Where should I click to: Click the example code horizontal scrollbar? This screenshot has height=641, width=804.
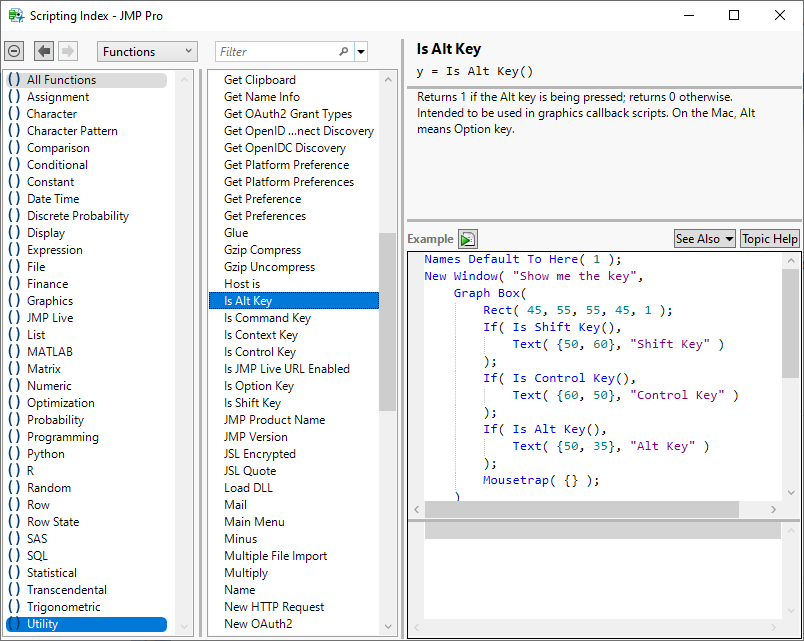pos(580,509)
